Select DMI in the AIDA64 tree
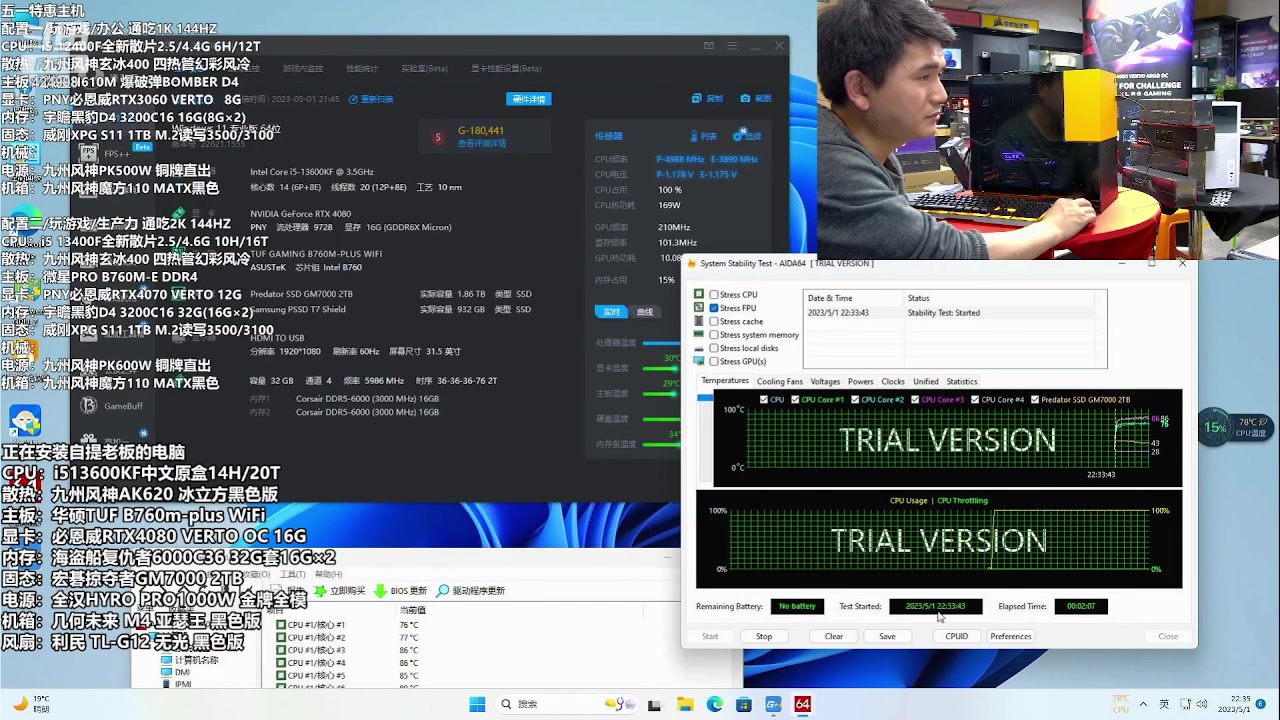The height and width of the screenshot is (720, 1280). click(182, 673)
